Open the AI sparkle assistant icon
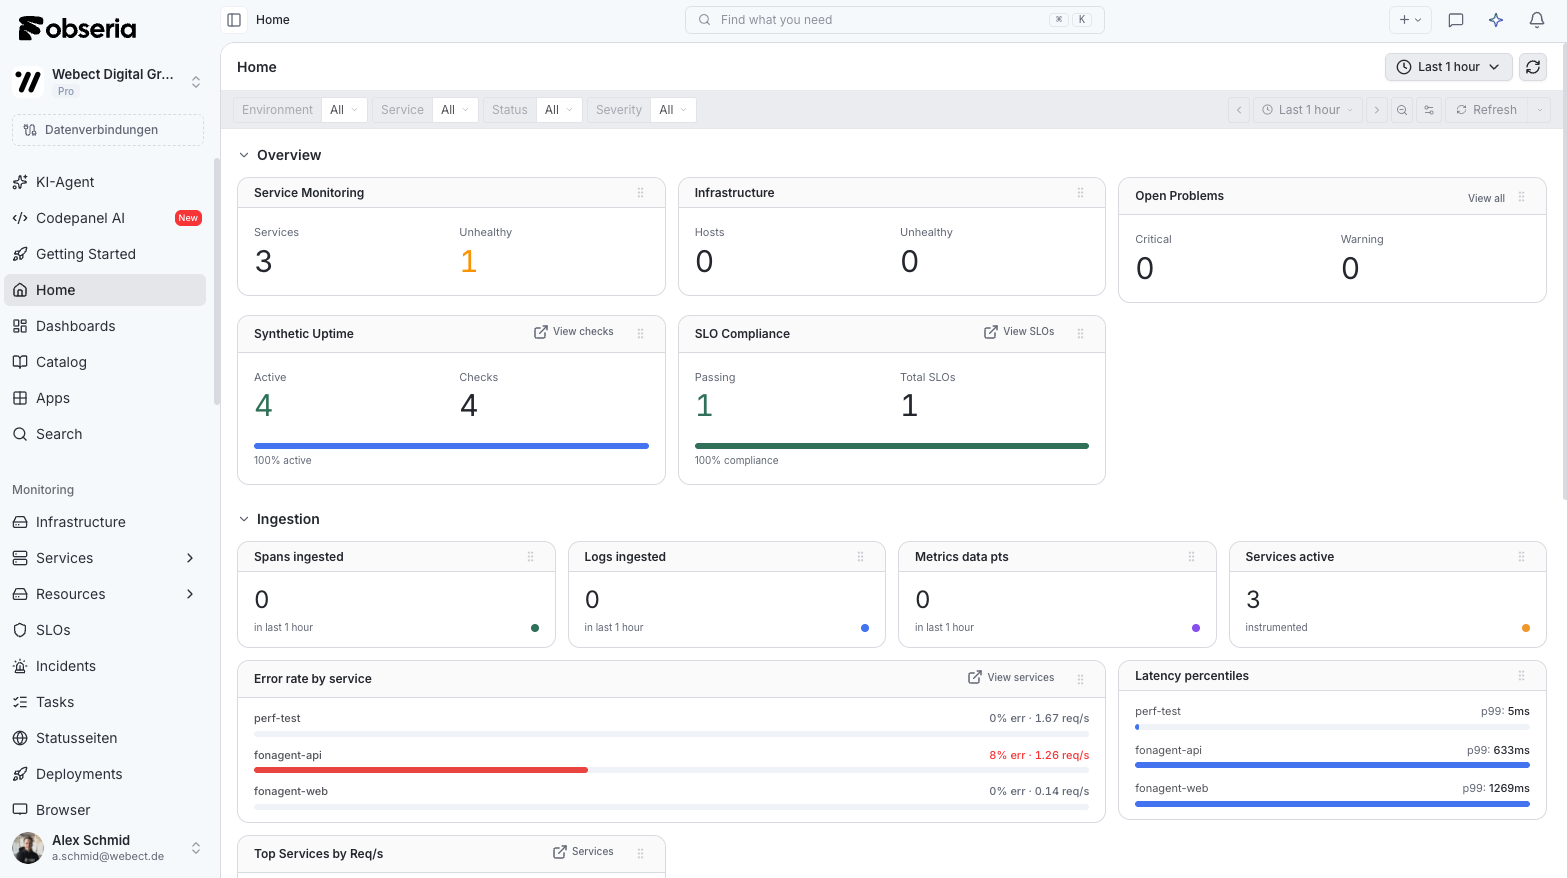The image size is (1567, 878). pyautogui.click(x=1496, y=20)
